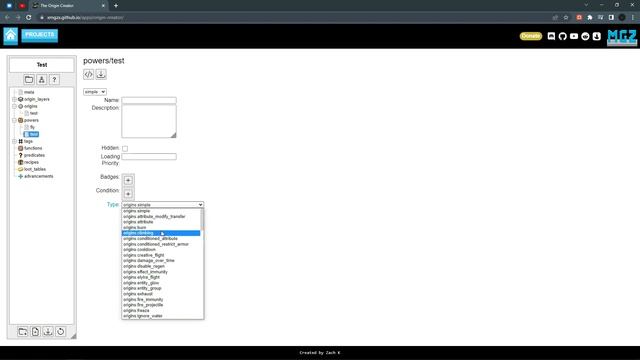Choose origins:conditioned_attribute option

point(161,238)
